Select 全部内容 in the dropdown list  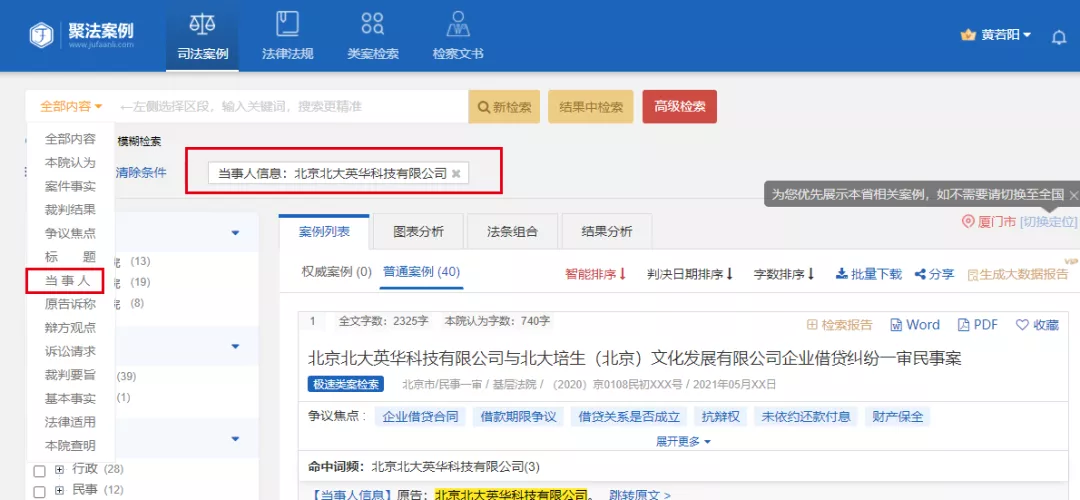(70, 138)
